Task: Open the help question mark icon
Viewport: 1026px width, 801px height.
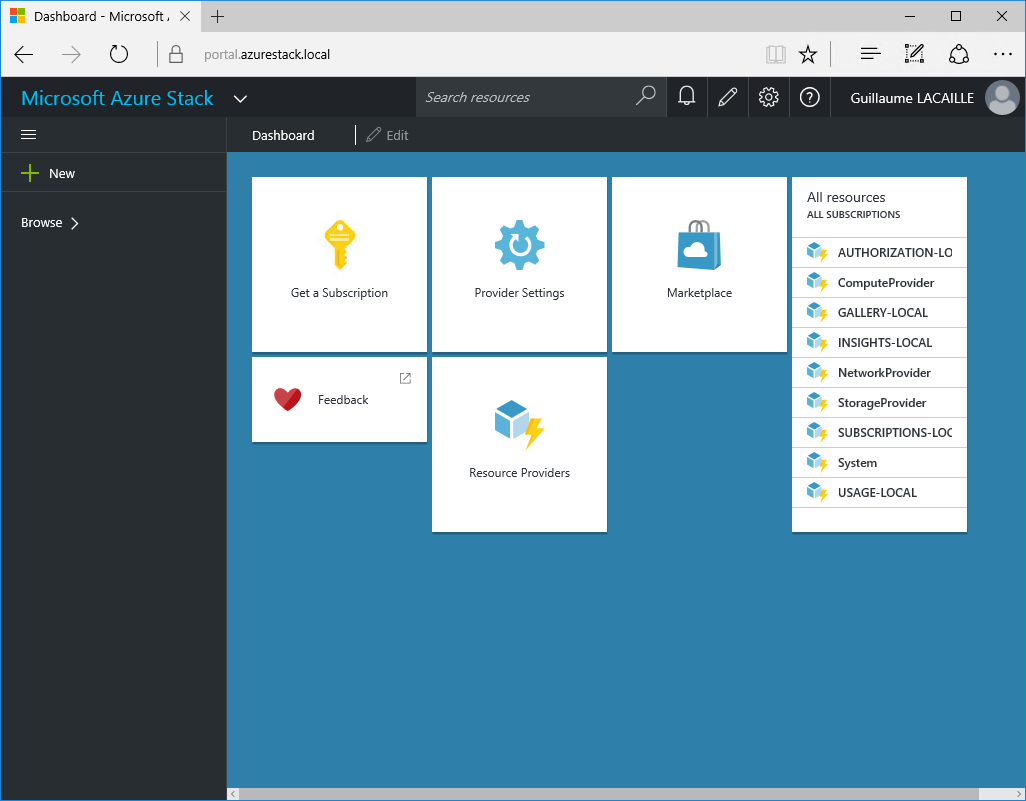Action: point(810,97)
